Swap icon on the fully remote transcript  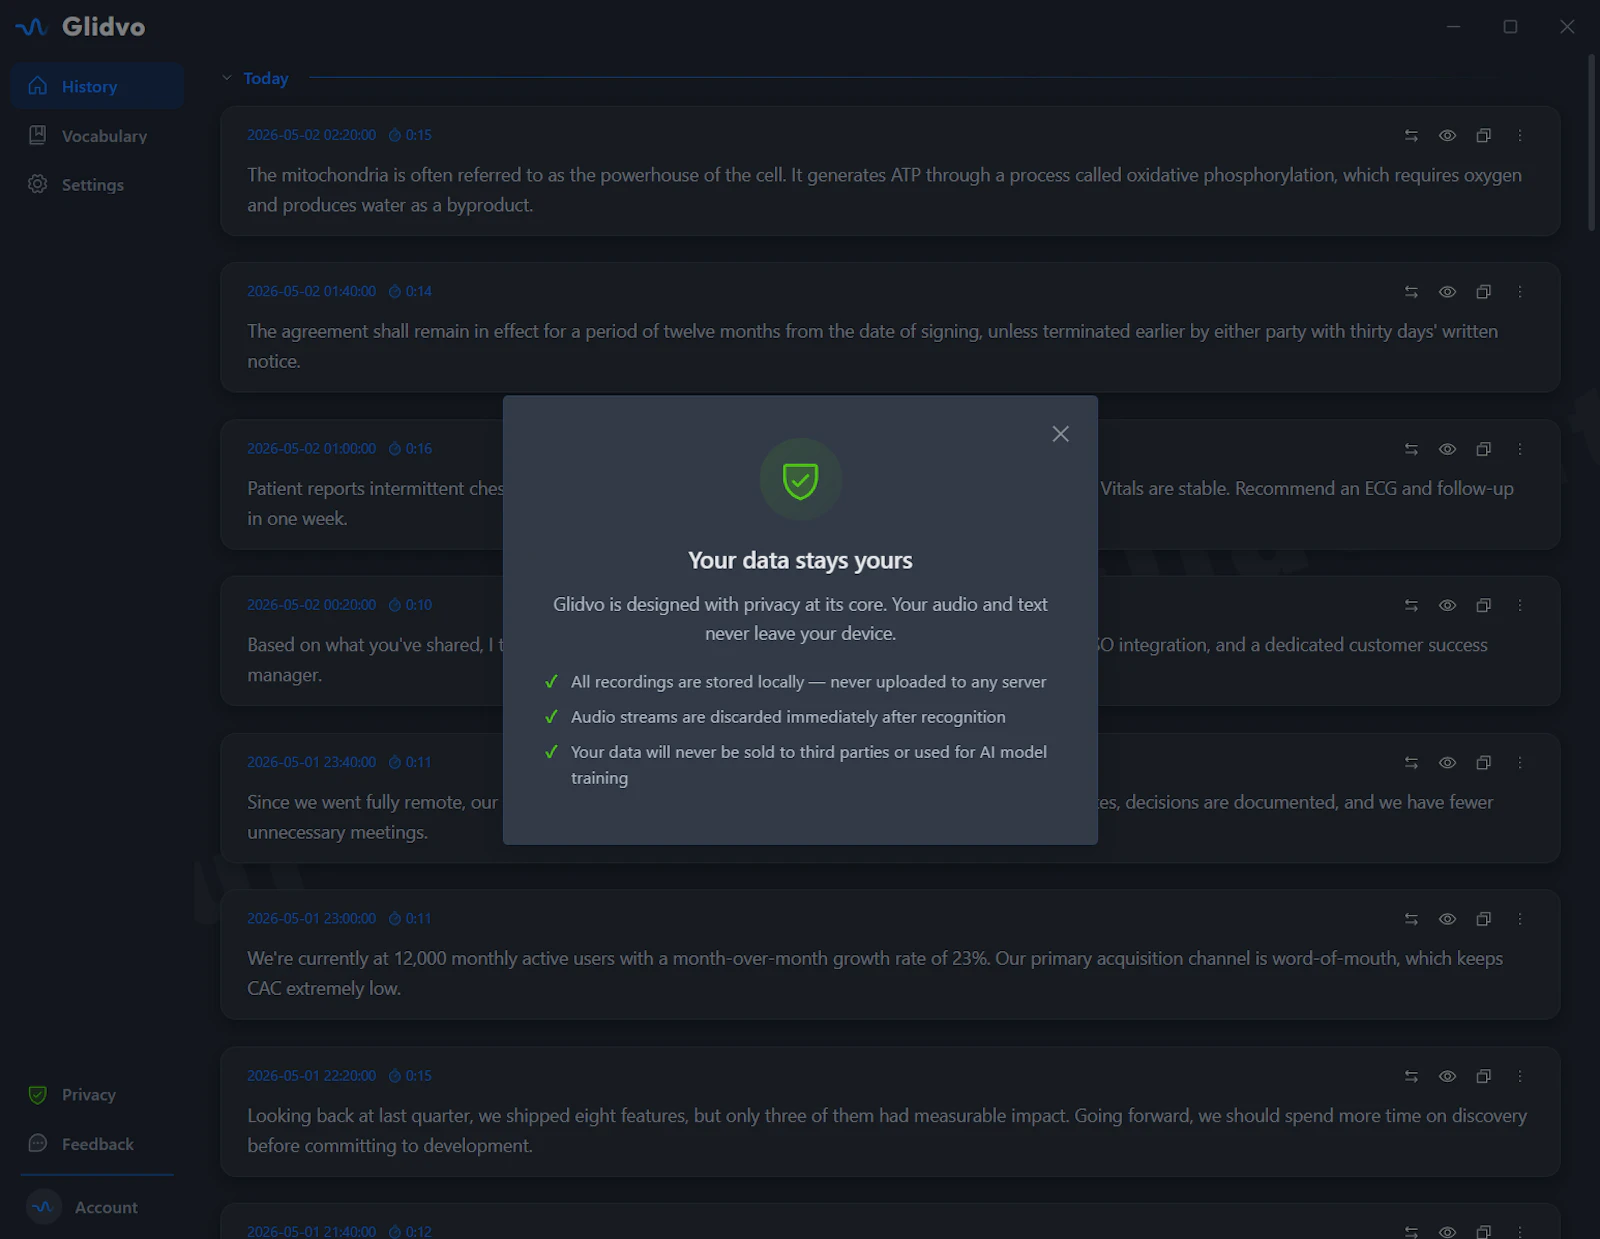click(x=1411, y=762)
